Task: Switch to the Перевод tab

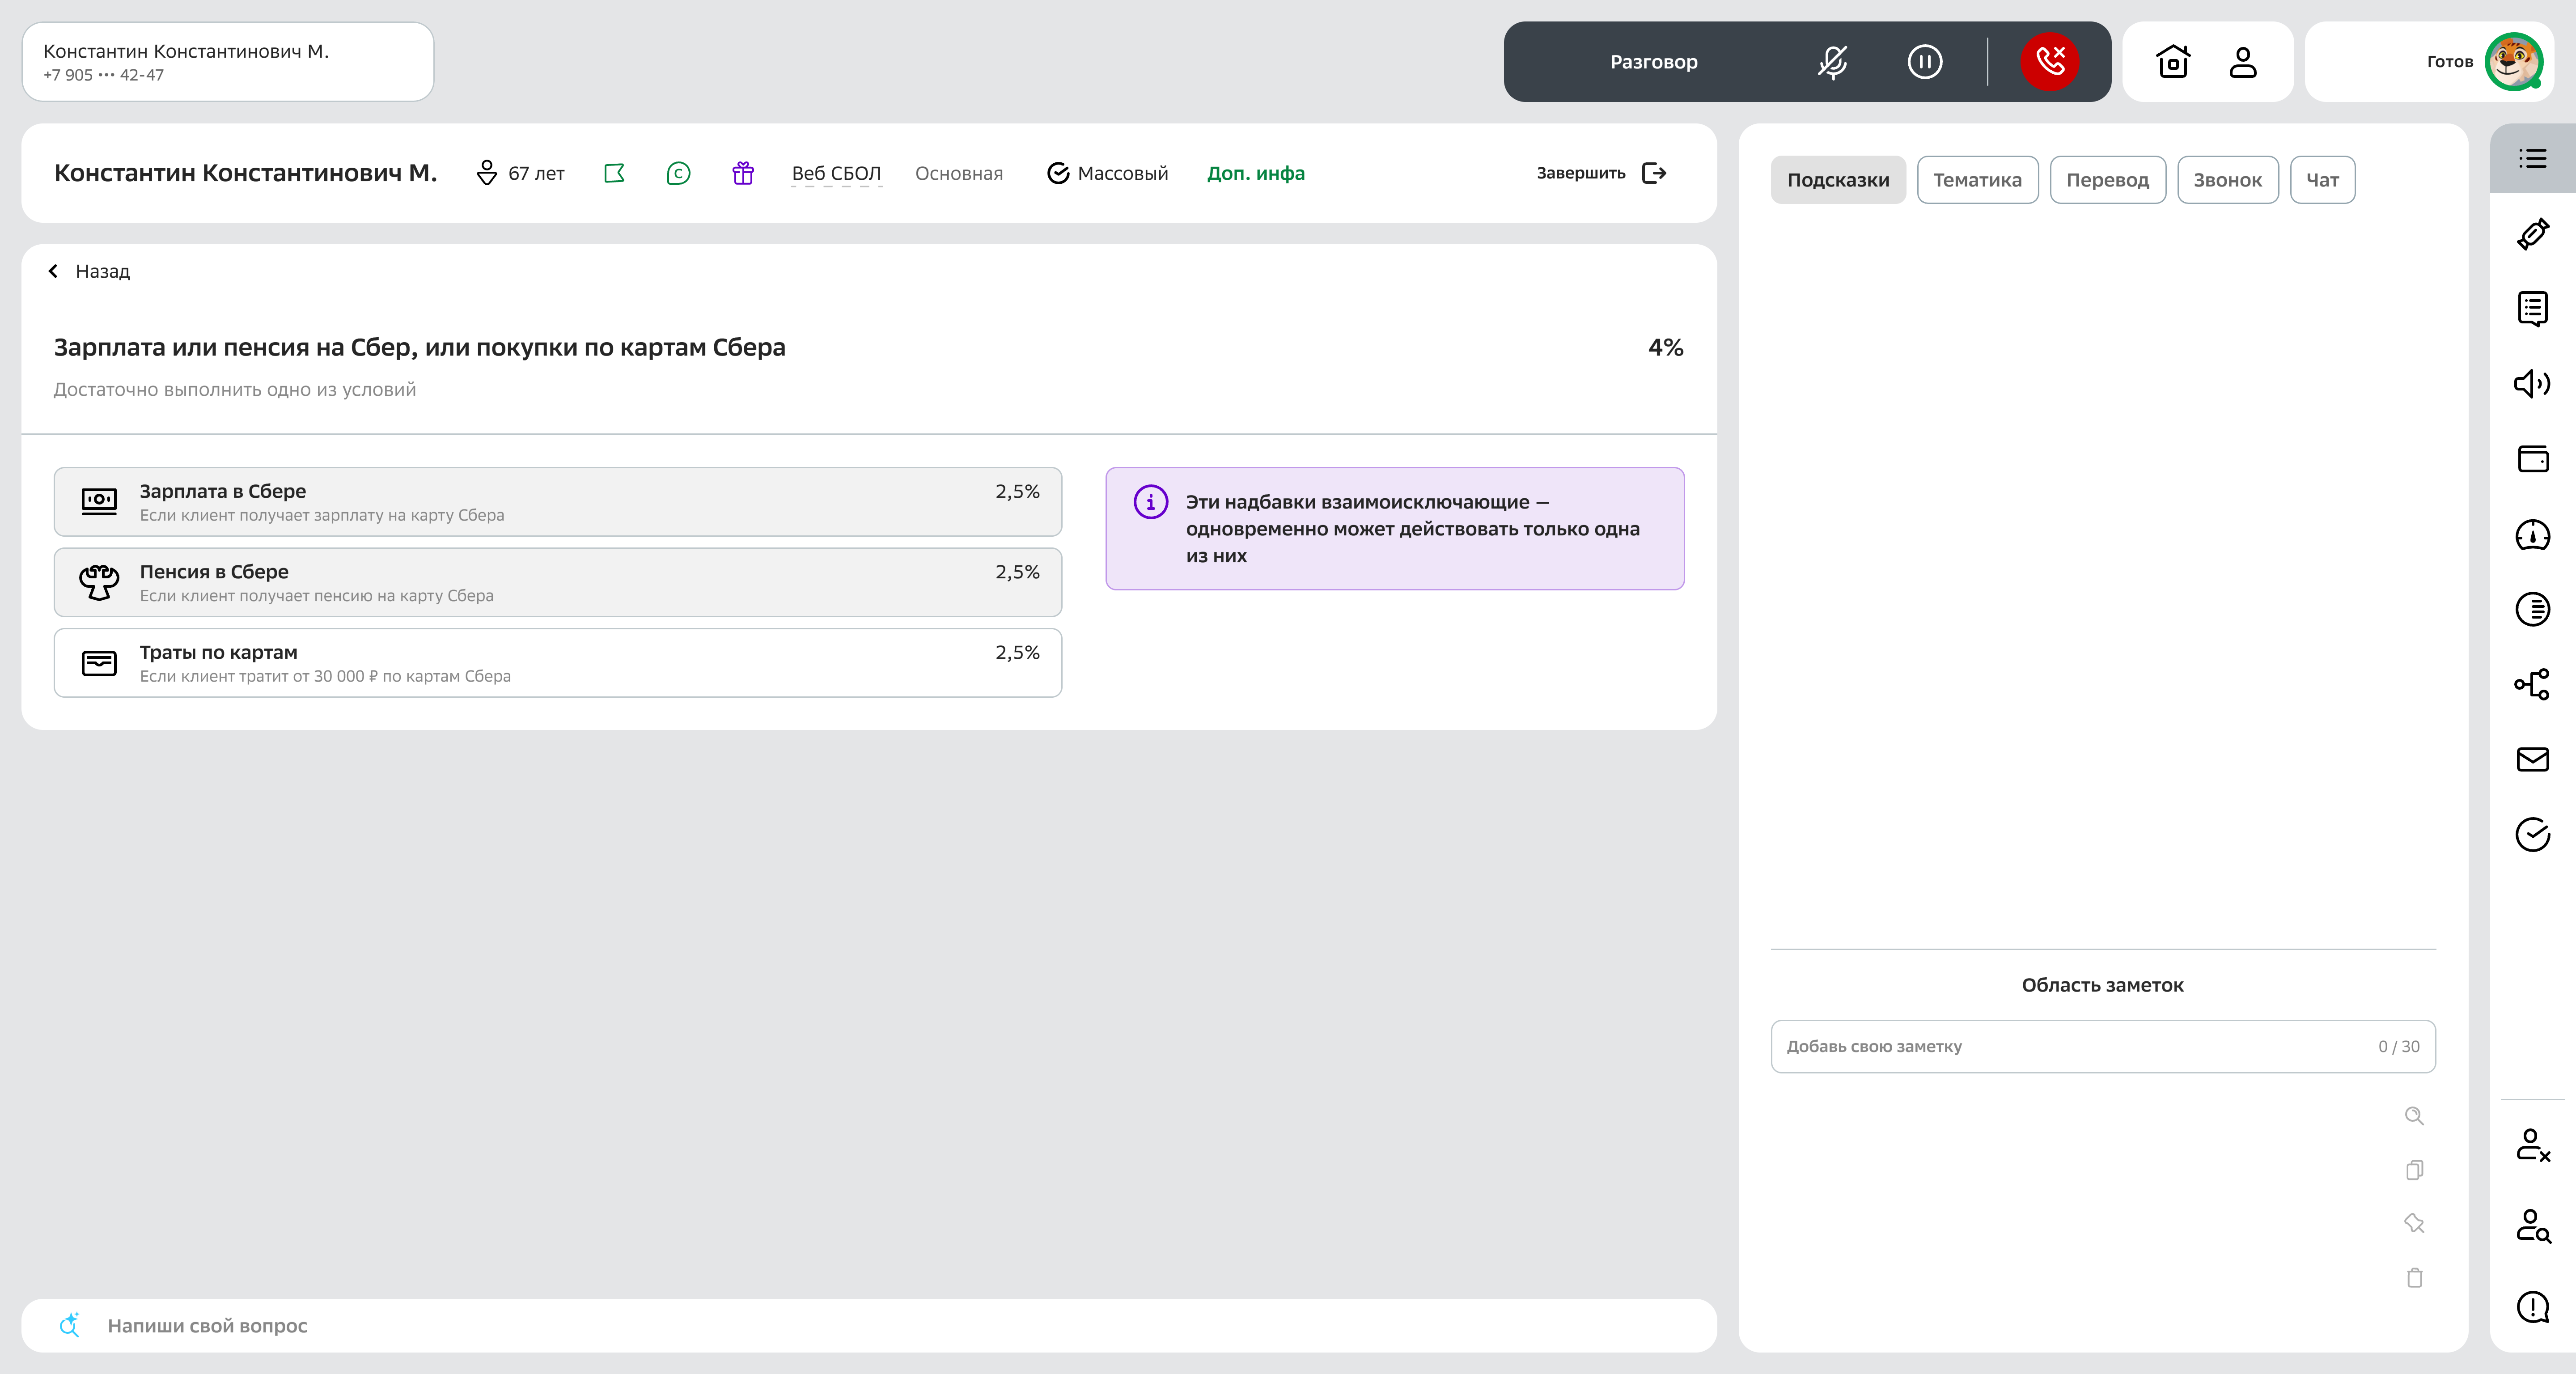Action: tap(2107, 180)
